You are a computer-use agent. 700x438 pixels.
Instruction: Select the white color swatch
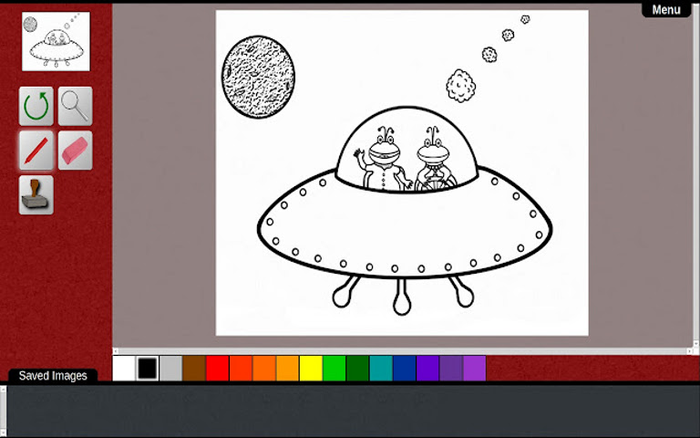pos(124,368)
